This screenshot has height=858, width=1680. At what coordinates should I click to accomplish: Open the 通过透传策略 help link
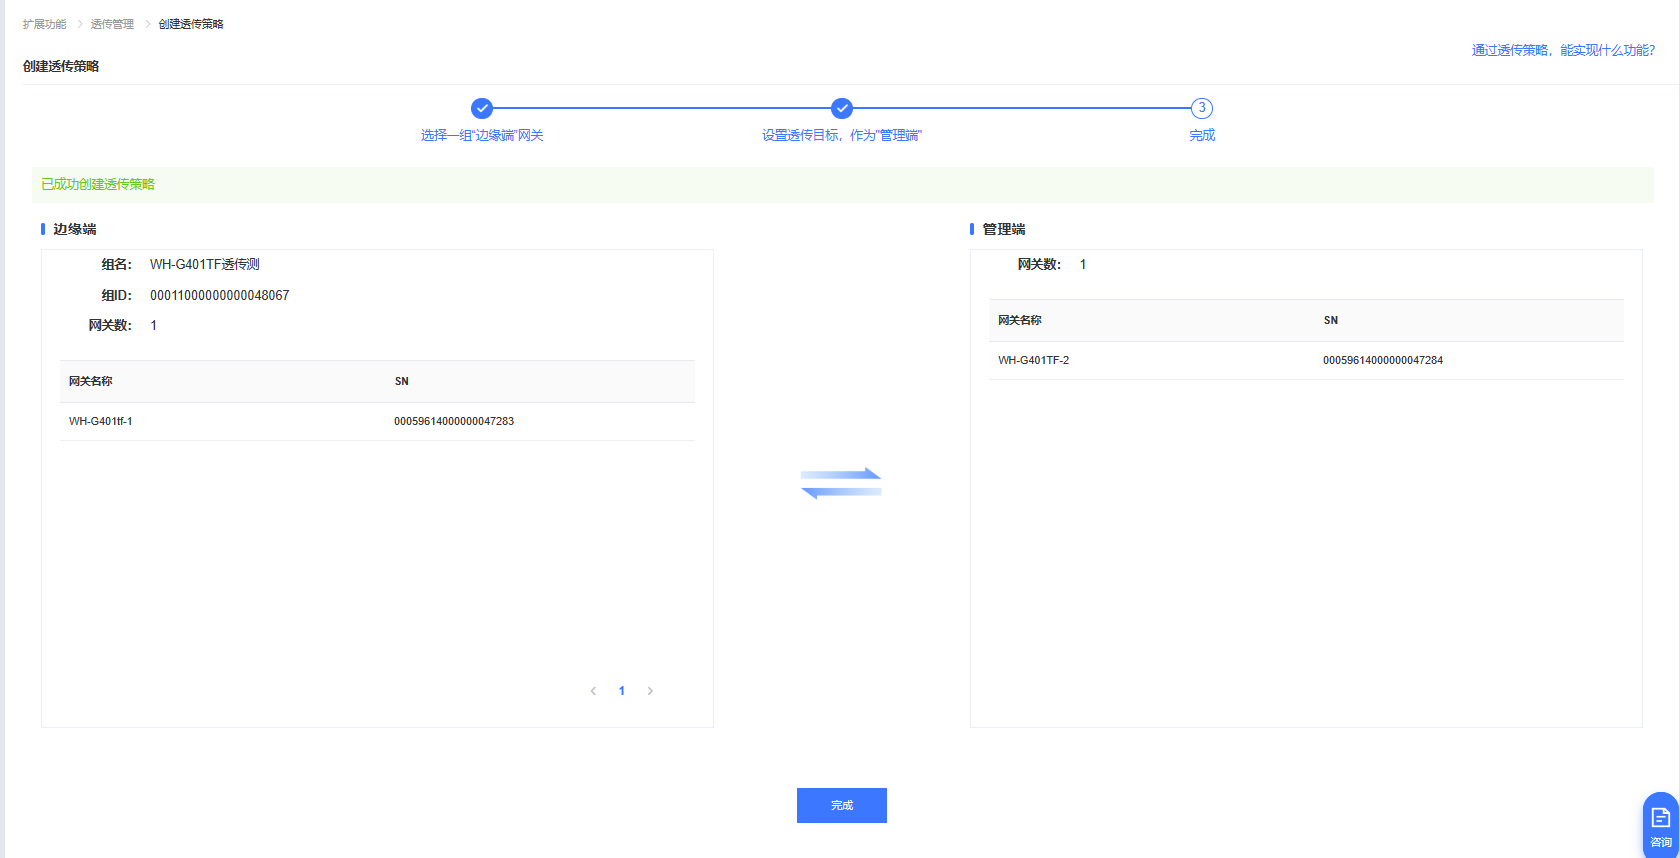(1562, 50)
